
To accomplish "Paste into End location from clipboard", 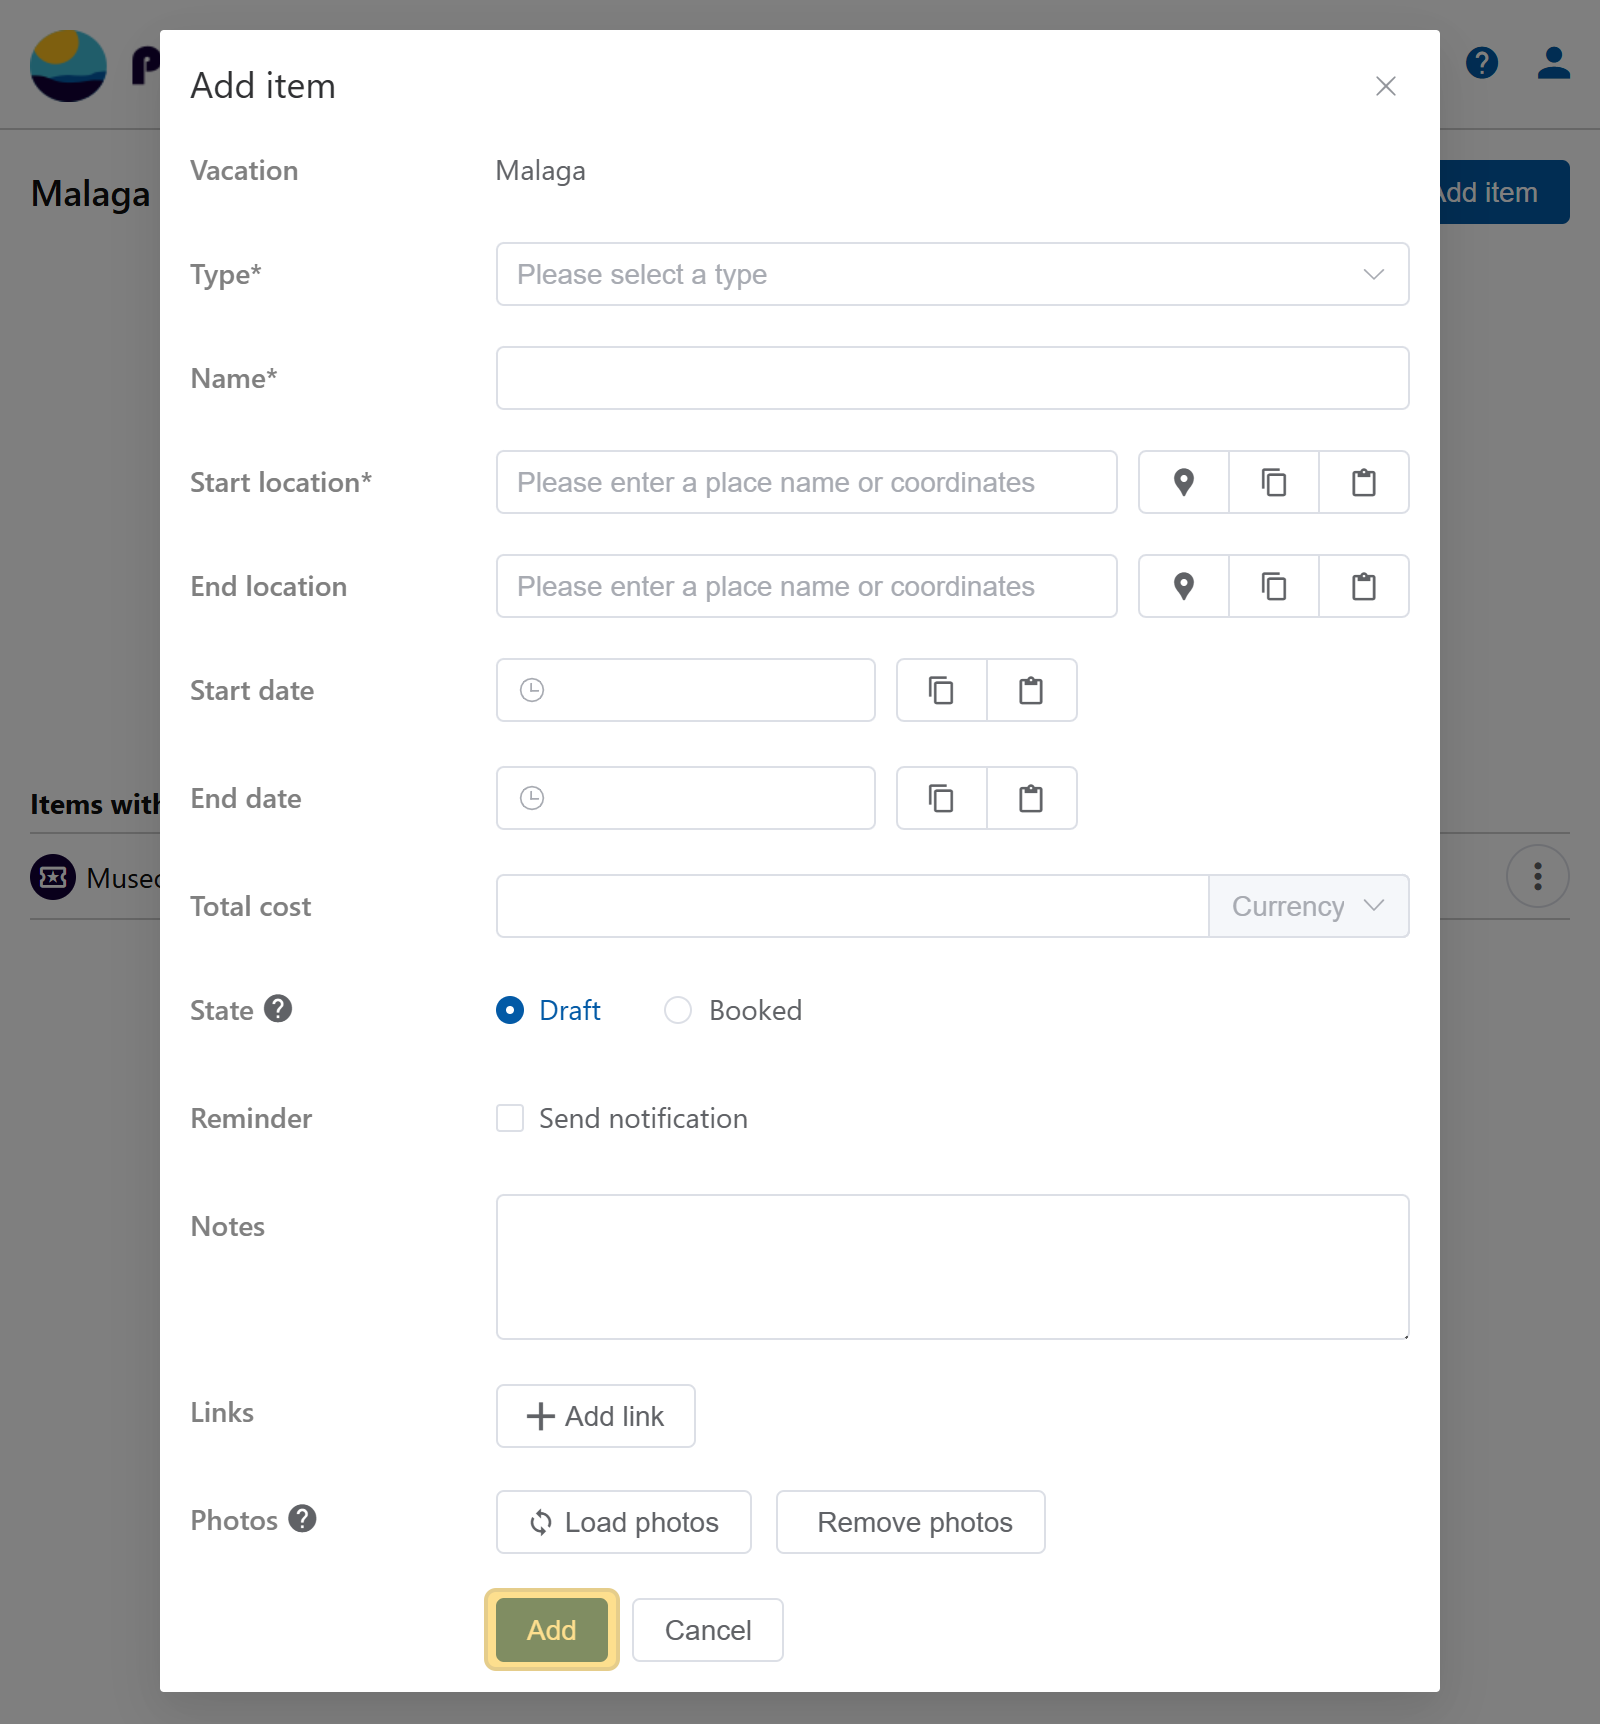I will 1364,586.
